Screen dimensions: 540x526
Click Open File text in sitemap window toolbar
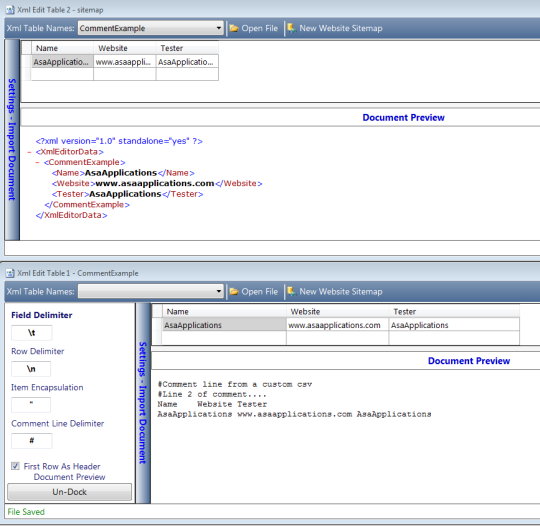coord(260,28)
